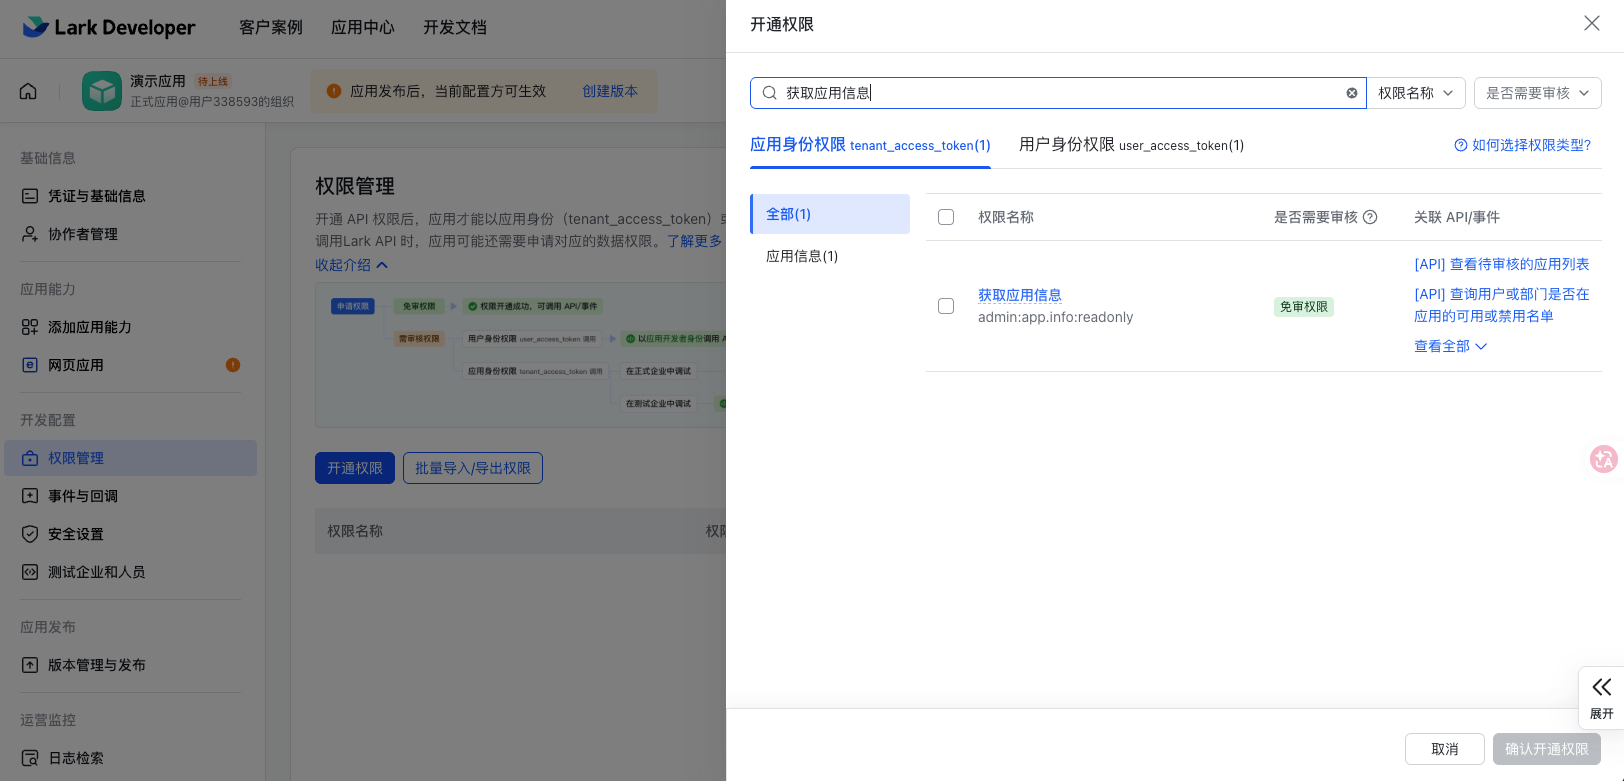Open the 如何选择权限类型 help link
Screen dimensions: 1624x781
(x=1522, y=145)
